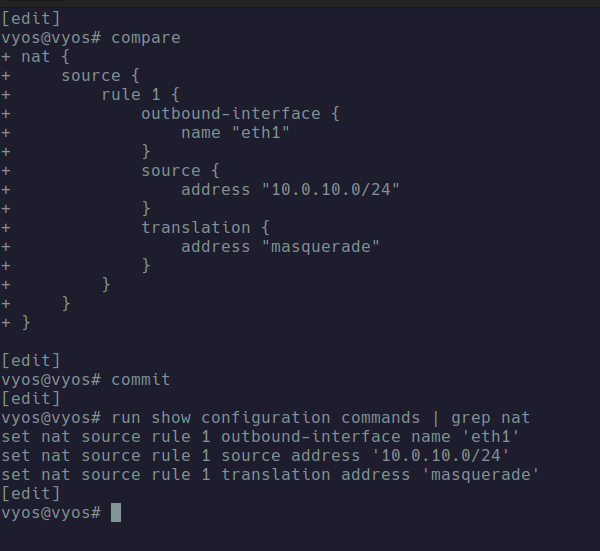Click the final empty vyos@vyos# prompt
Viewport: 600px width, 551px height.
click(51, 513)
